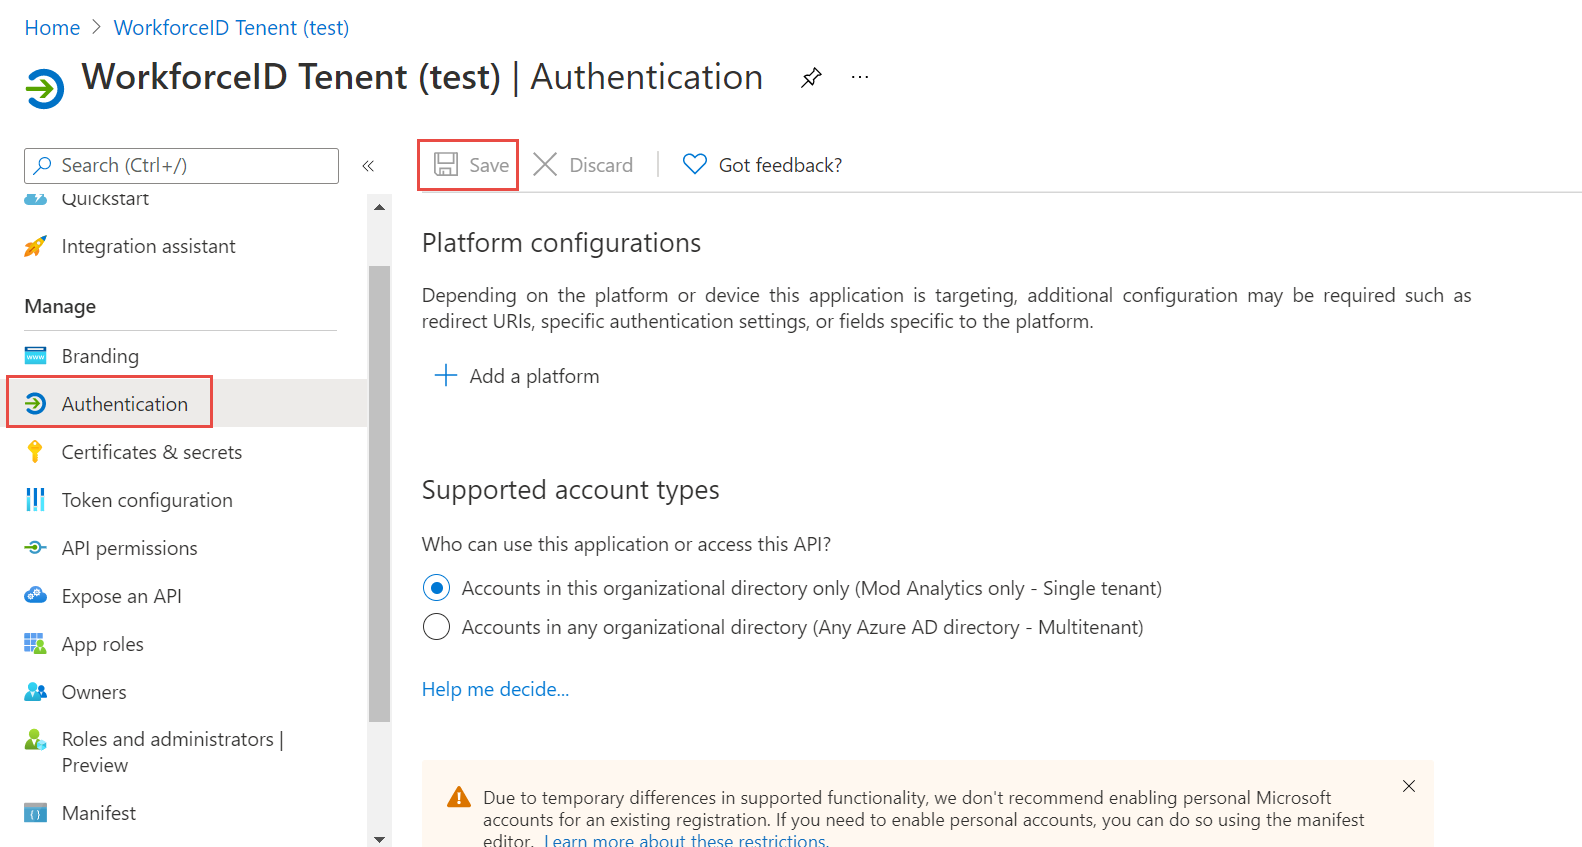This screenshot has height=847, width=1582.
Task: Click the Supported account types heading
Action: point(570,490)
